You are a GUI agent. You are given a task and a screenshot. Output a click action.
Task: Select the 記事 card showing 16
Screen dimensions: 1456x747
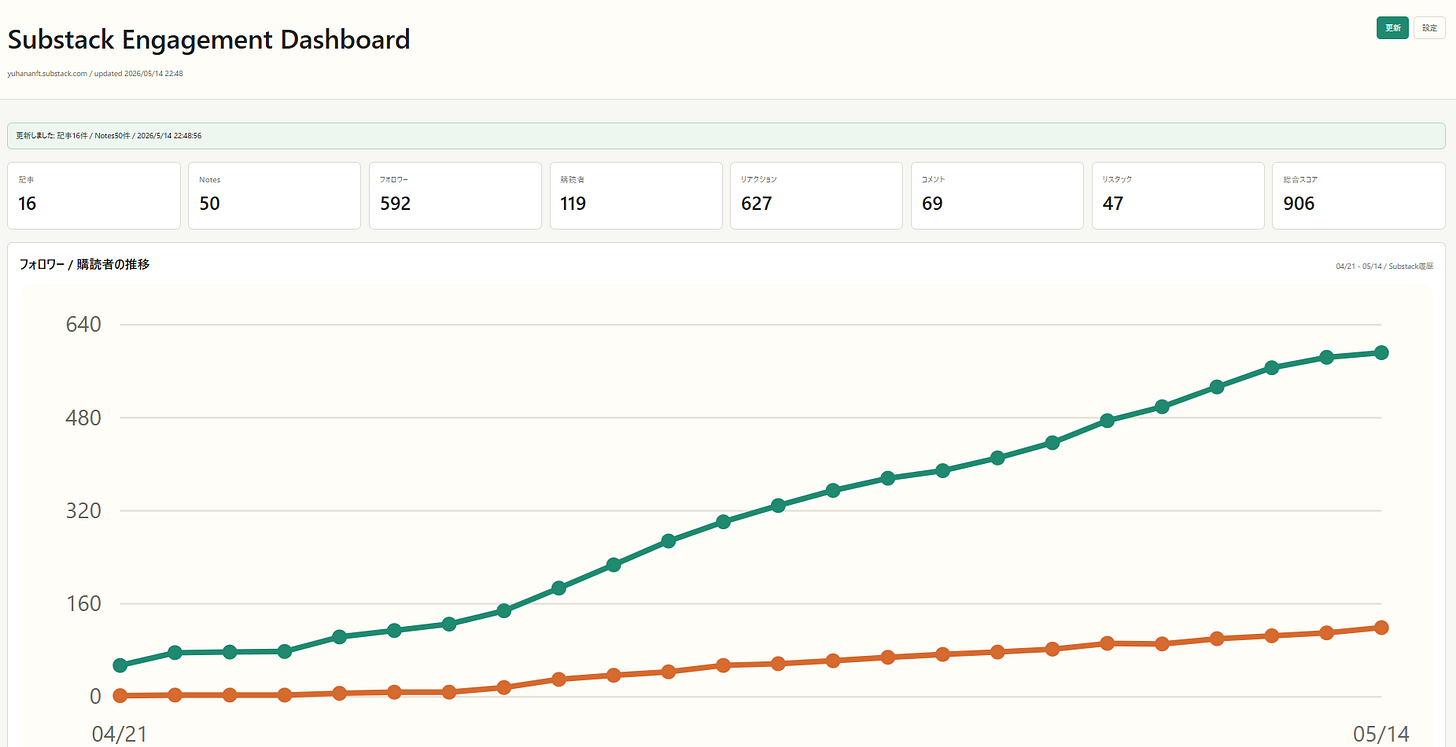(x=94, y=196)
